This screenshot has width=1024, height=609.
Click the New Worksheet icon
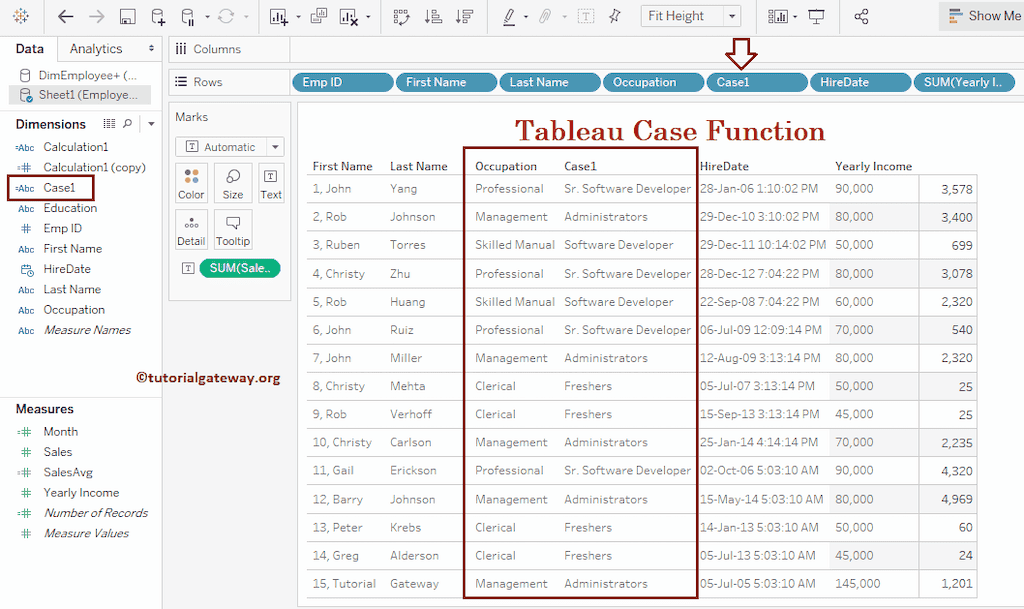[x=279, y=17]
